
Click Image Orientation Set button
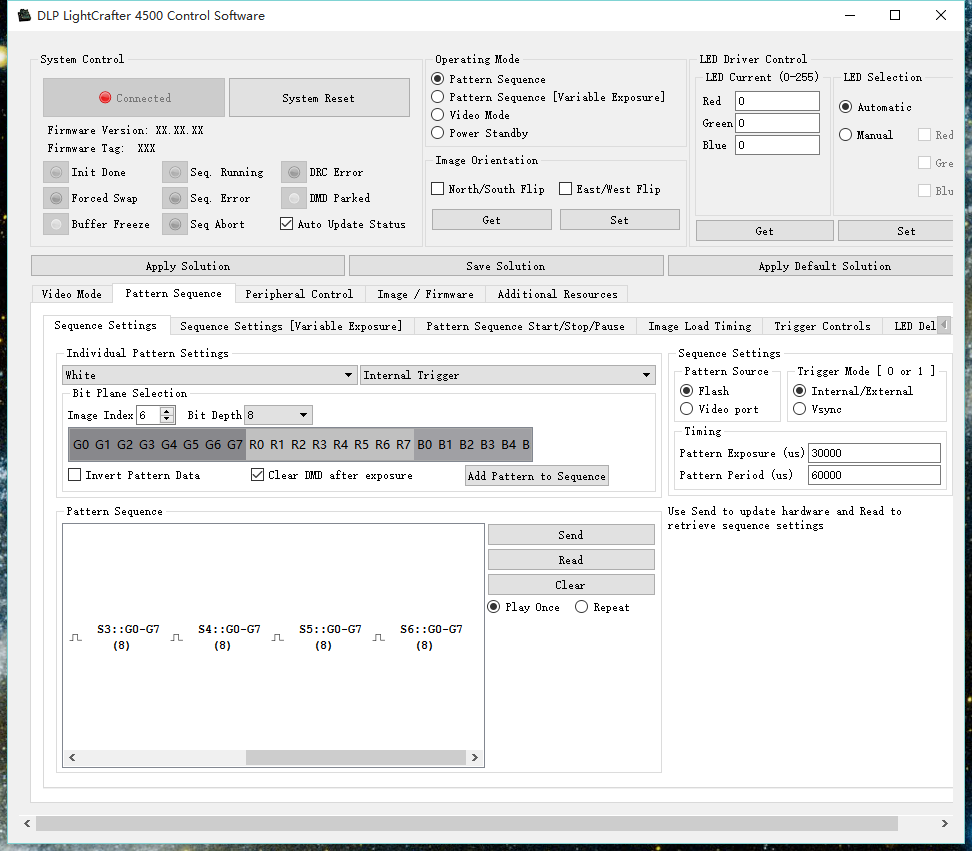[x=619, y=220]
